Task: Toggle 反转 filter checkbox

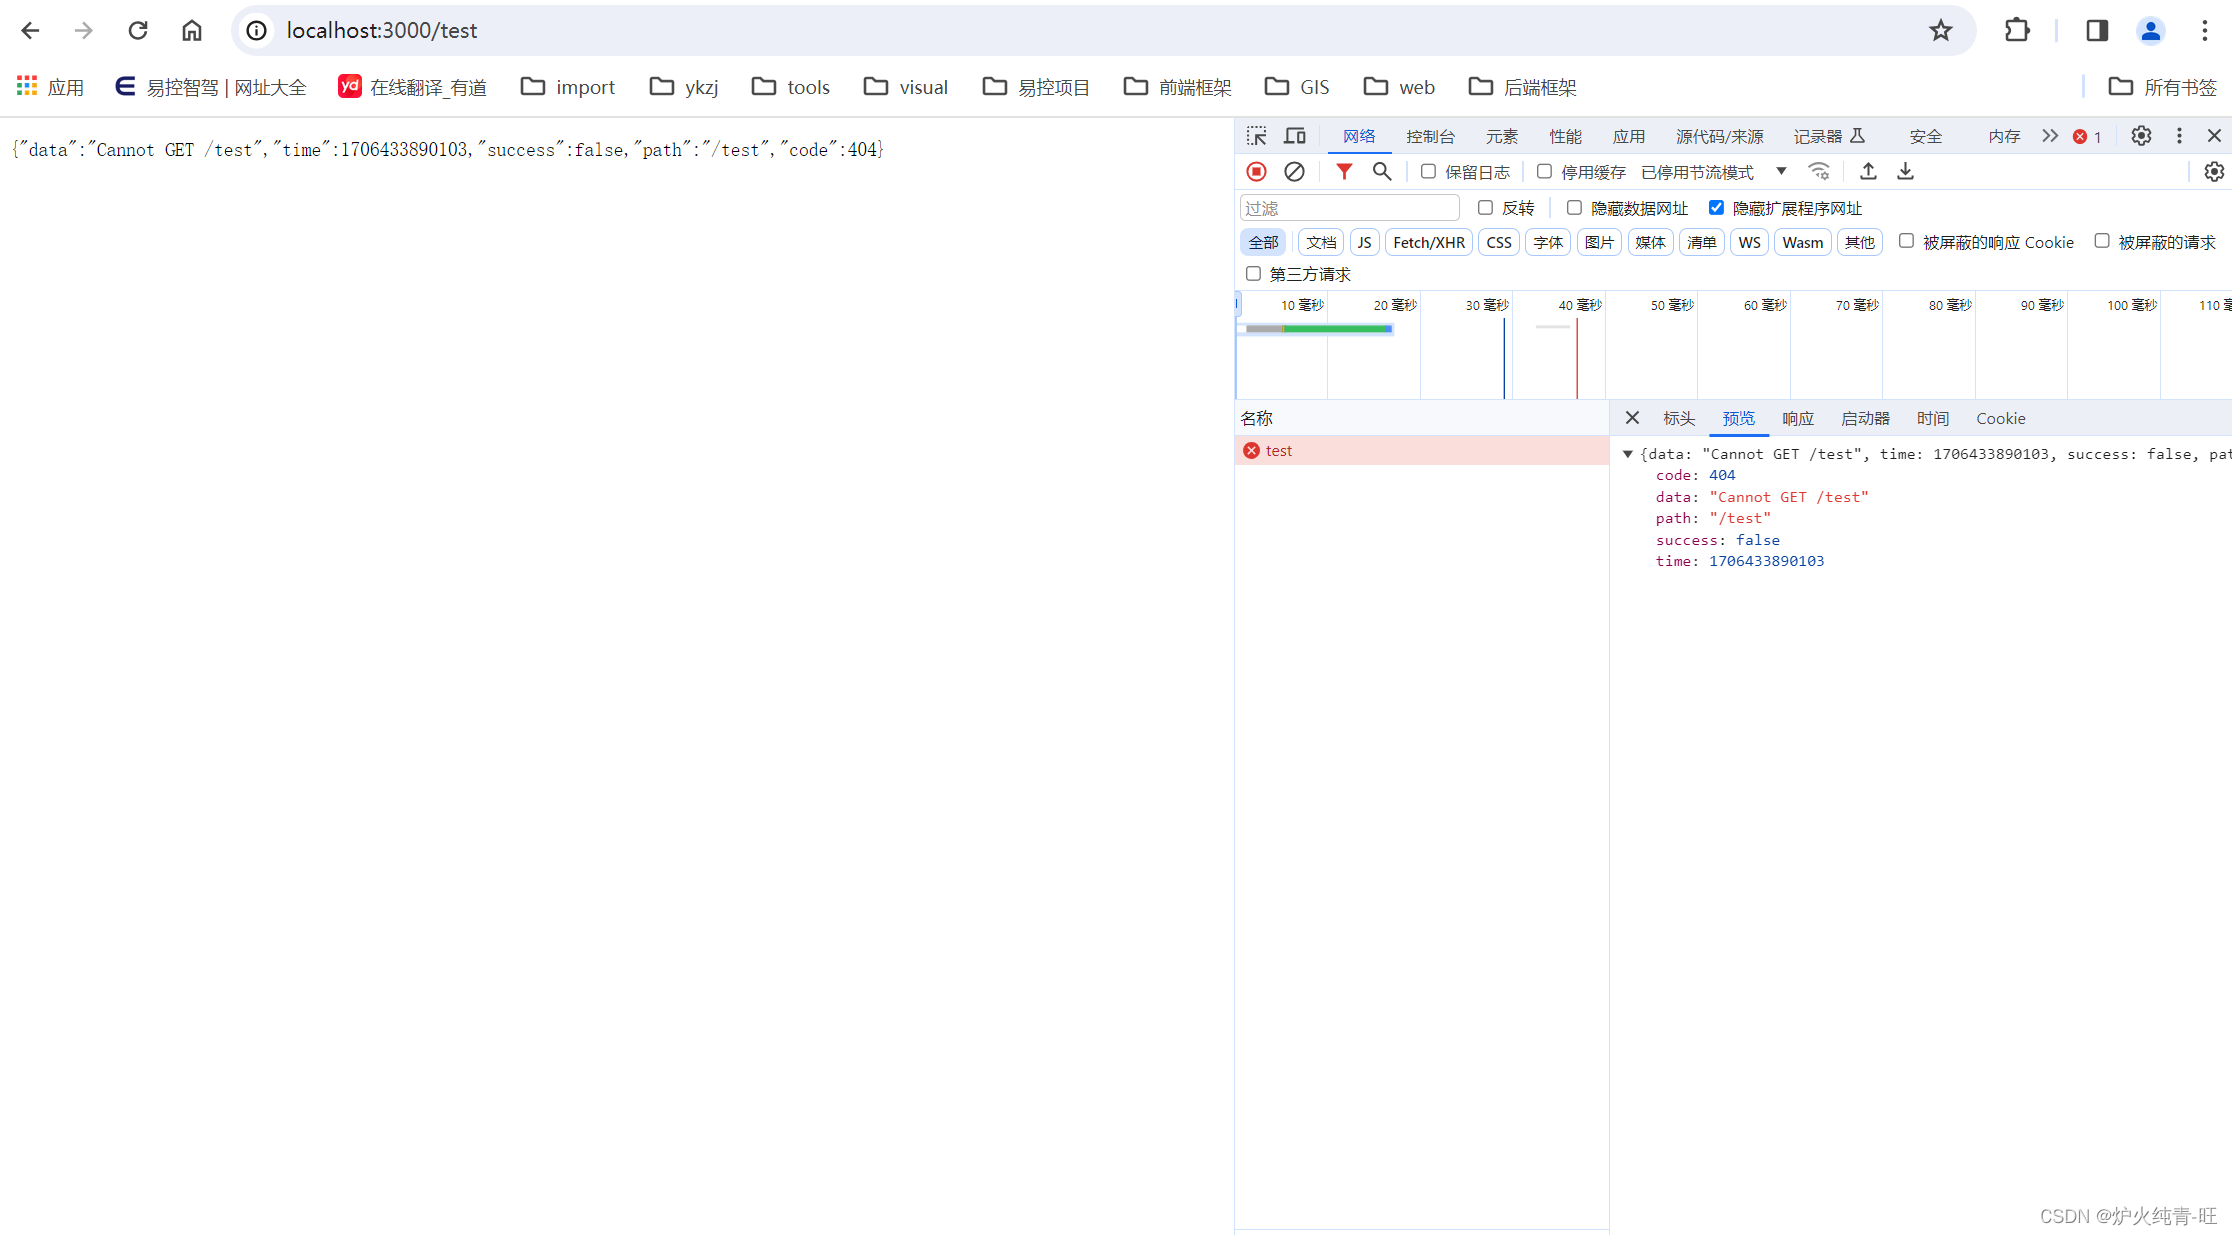Action: 1485,208
